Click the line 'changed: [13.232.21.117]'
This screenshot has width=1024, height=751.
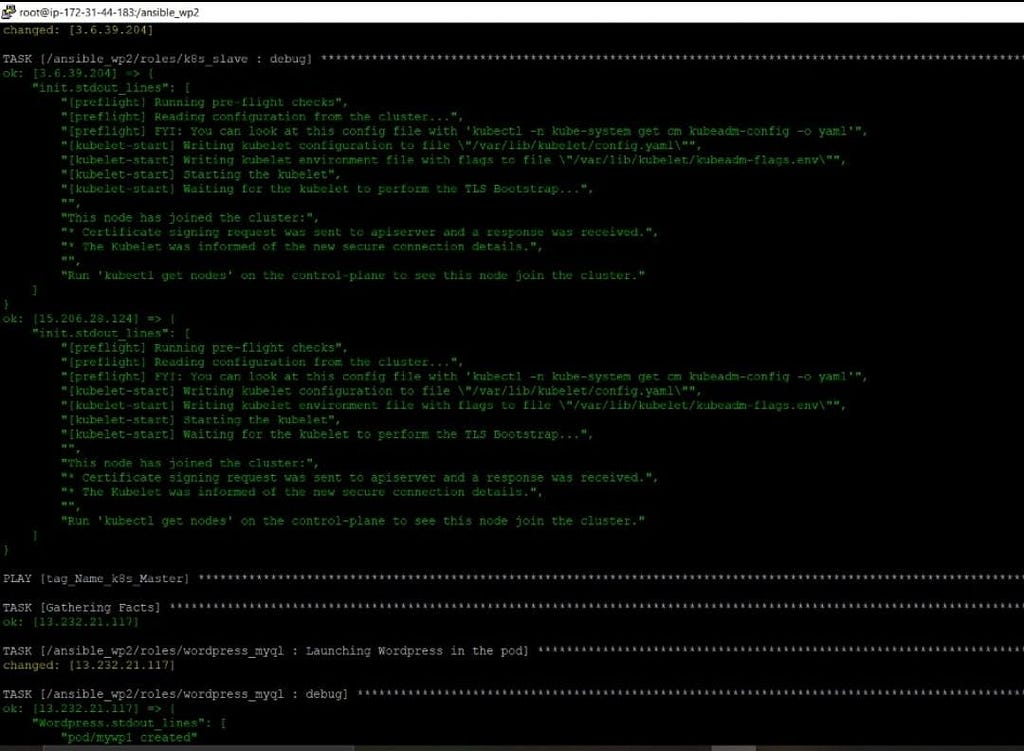point(89,665)
